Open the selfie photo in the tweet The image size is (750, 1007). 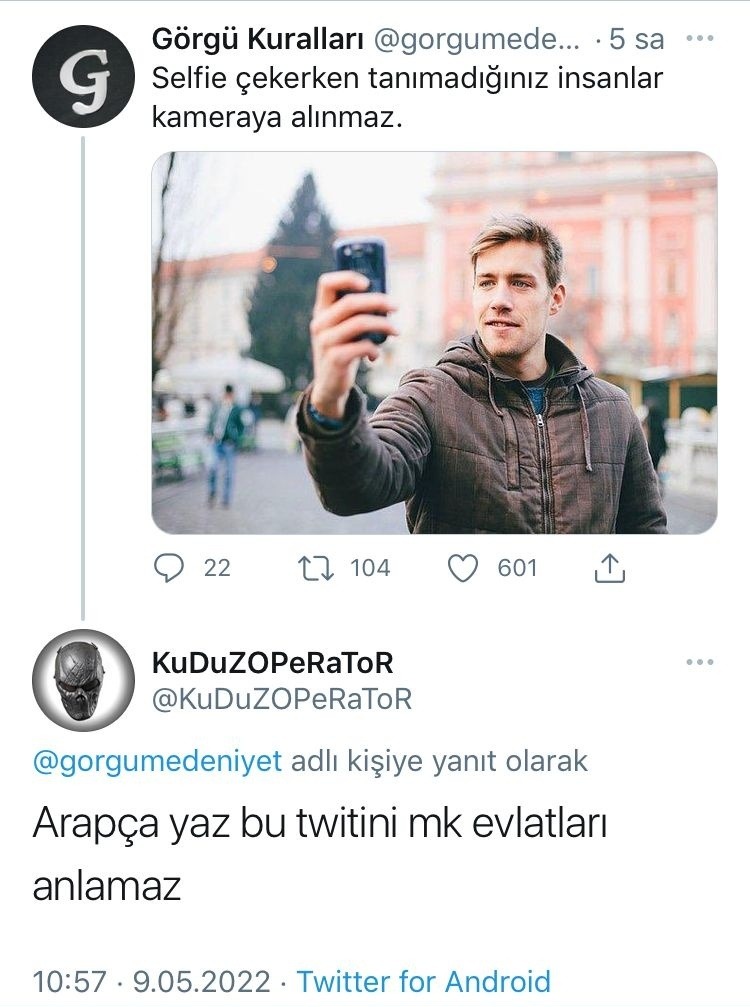coord(434,342)
